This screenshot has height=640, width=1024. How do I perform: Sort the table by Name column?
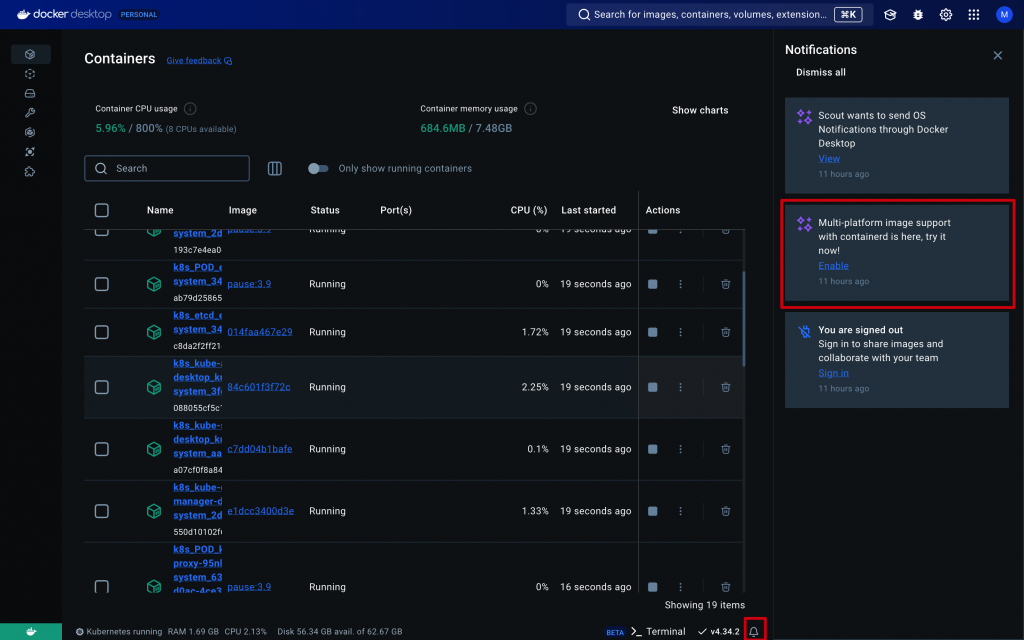click(x=160, y=210)
